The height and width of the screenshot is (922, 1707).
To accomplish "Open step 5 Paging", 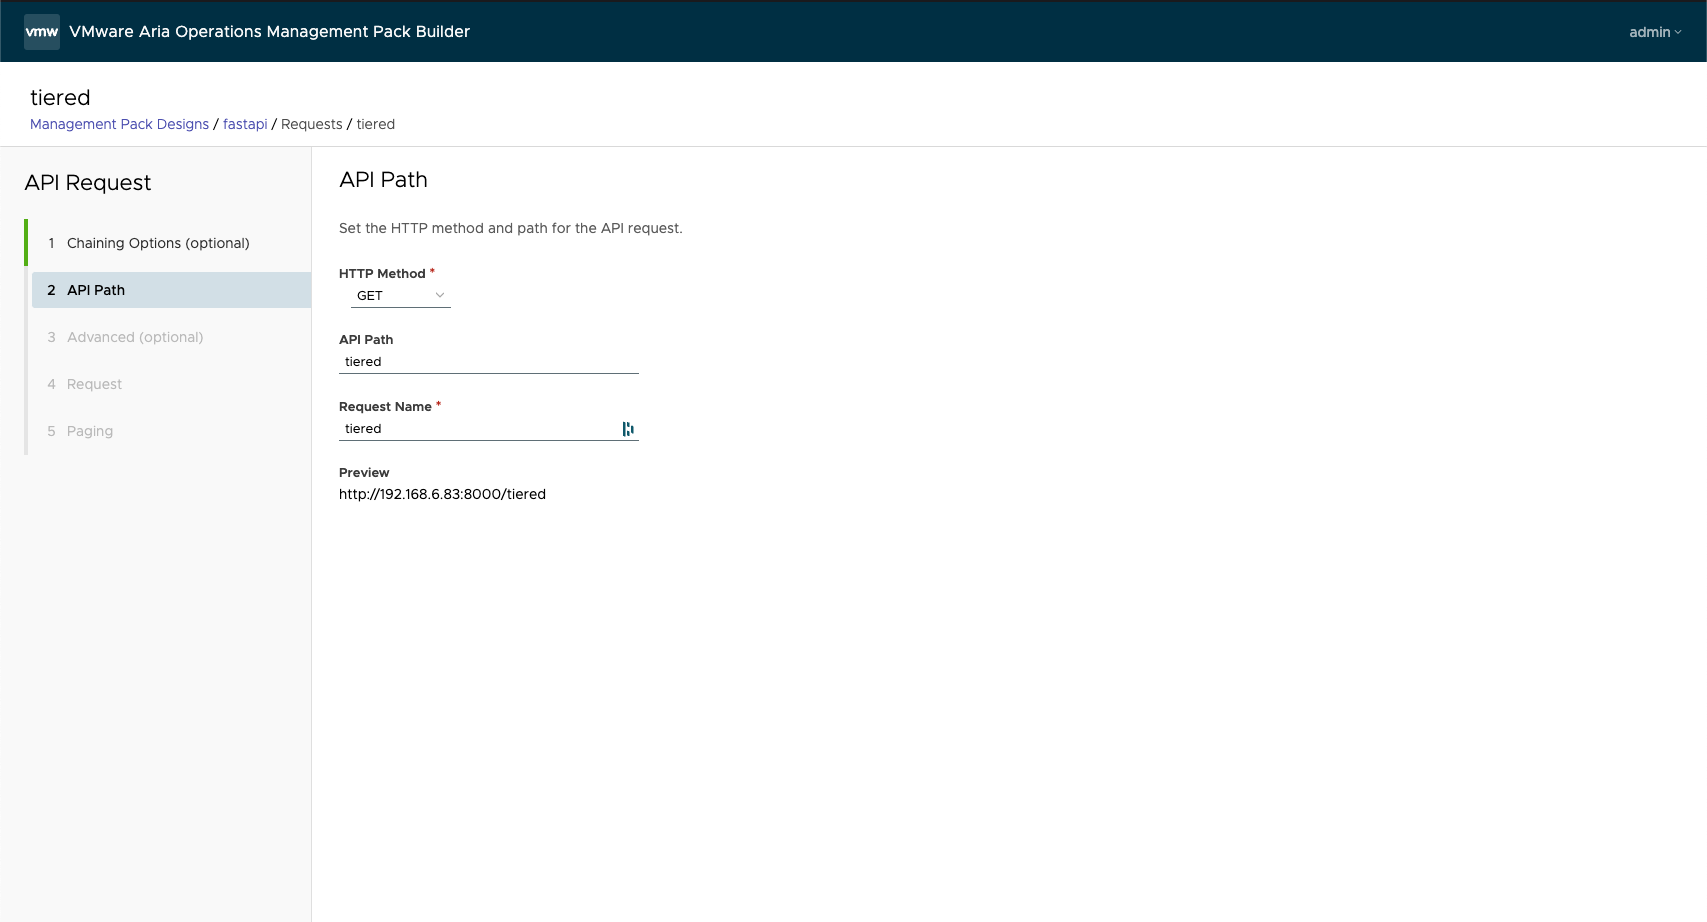I will click(90, 431).
